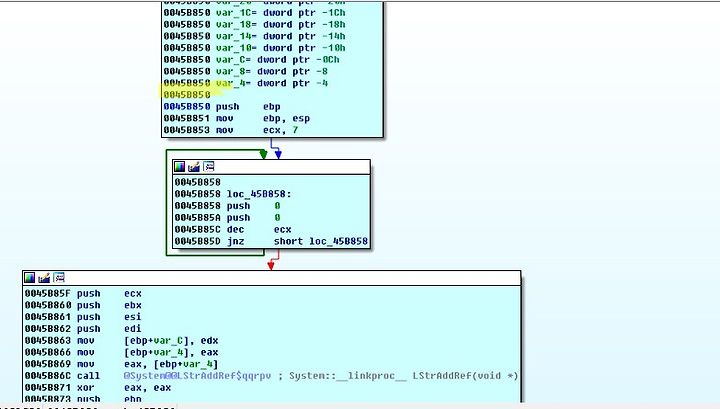Select mov [ebp+var_4], eax instruction
Image resolution: width=720 pixels, height=409 pixels.
[121, 353]
